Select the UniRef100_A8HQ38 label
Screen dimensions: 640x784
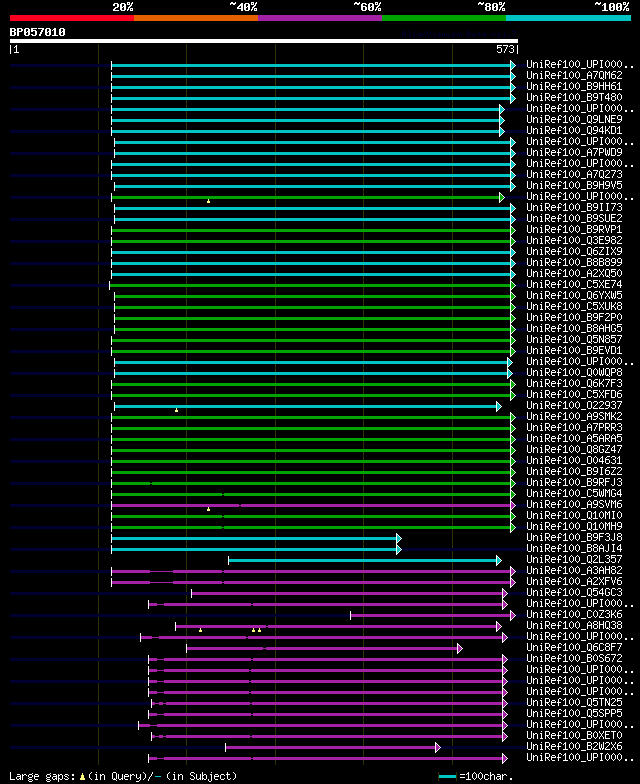click(574, 626)
